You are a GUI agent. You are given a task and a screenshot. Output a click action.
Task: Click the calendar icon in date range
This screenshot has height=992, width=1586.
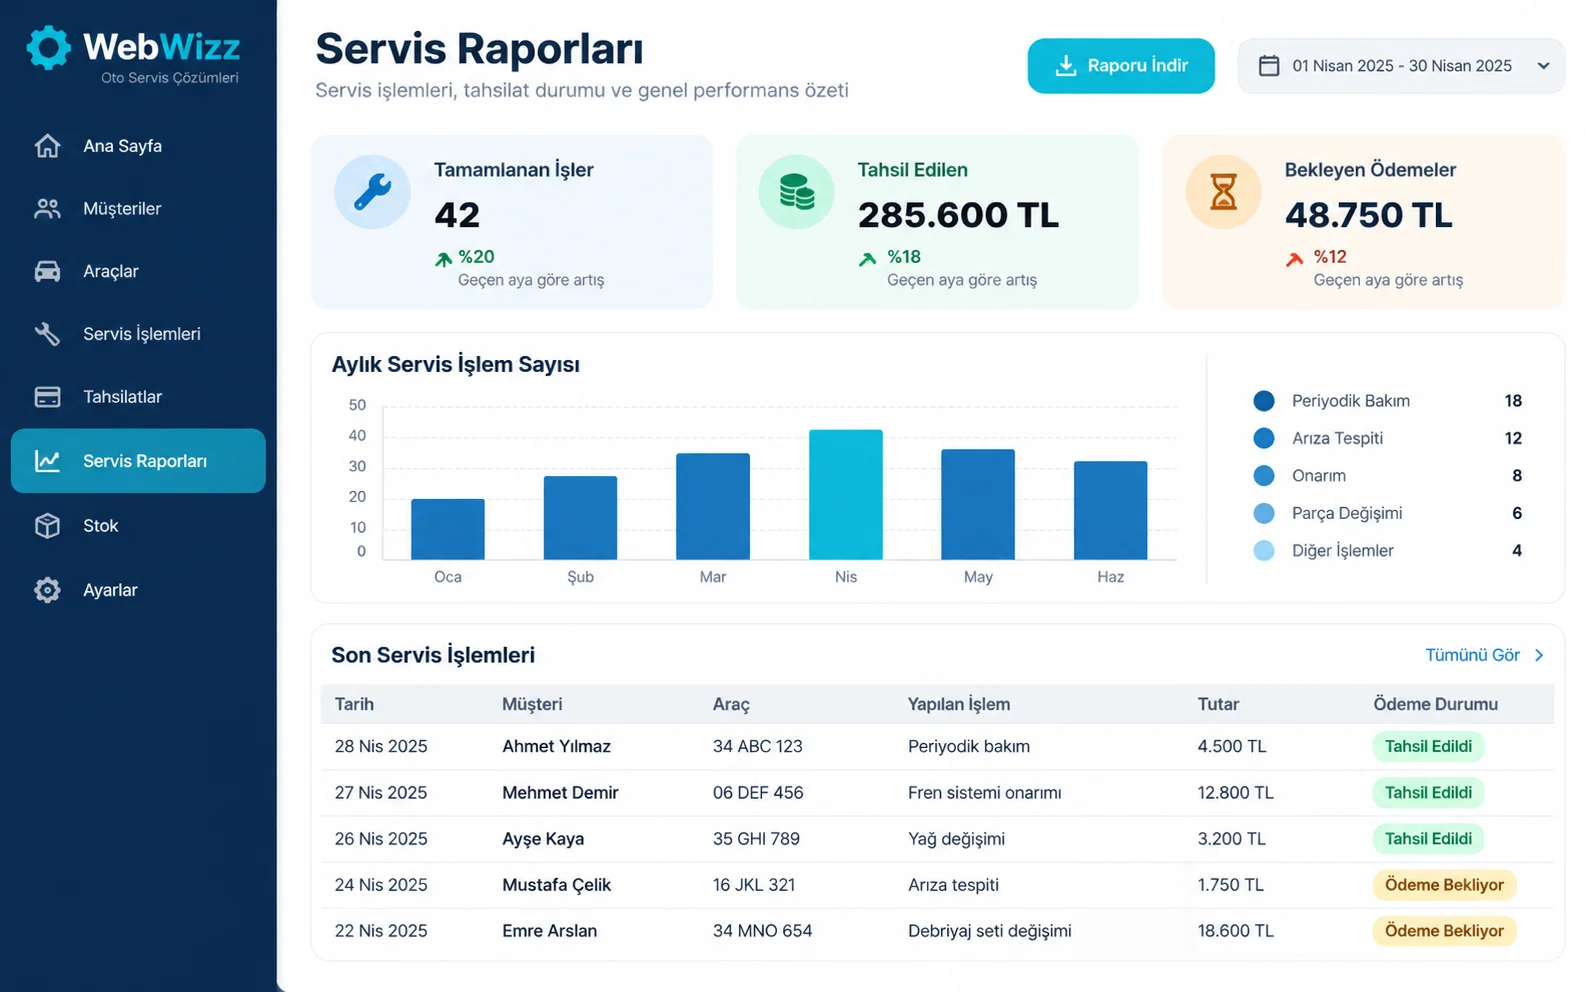[1269, 66]
